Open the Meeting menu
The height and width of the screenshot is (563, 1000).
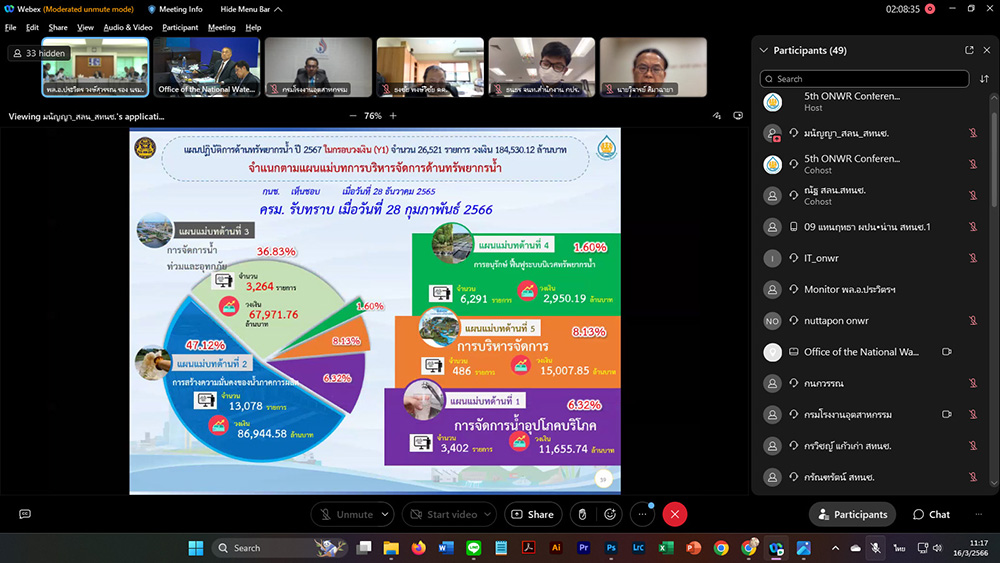(x=221, y=28)
